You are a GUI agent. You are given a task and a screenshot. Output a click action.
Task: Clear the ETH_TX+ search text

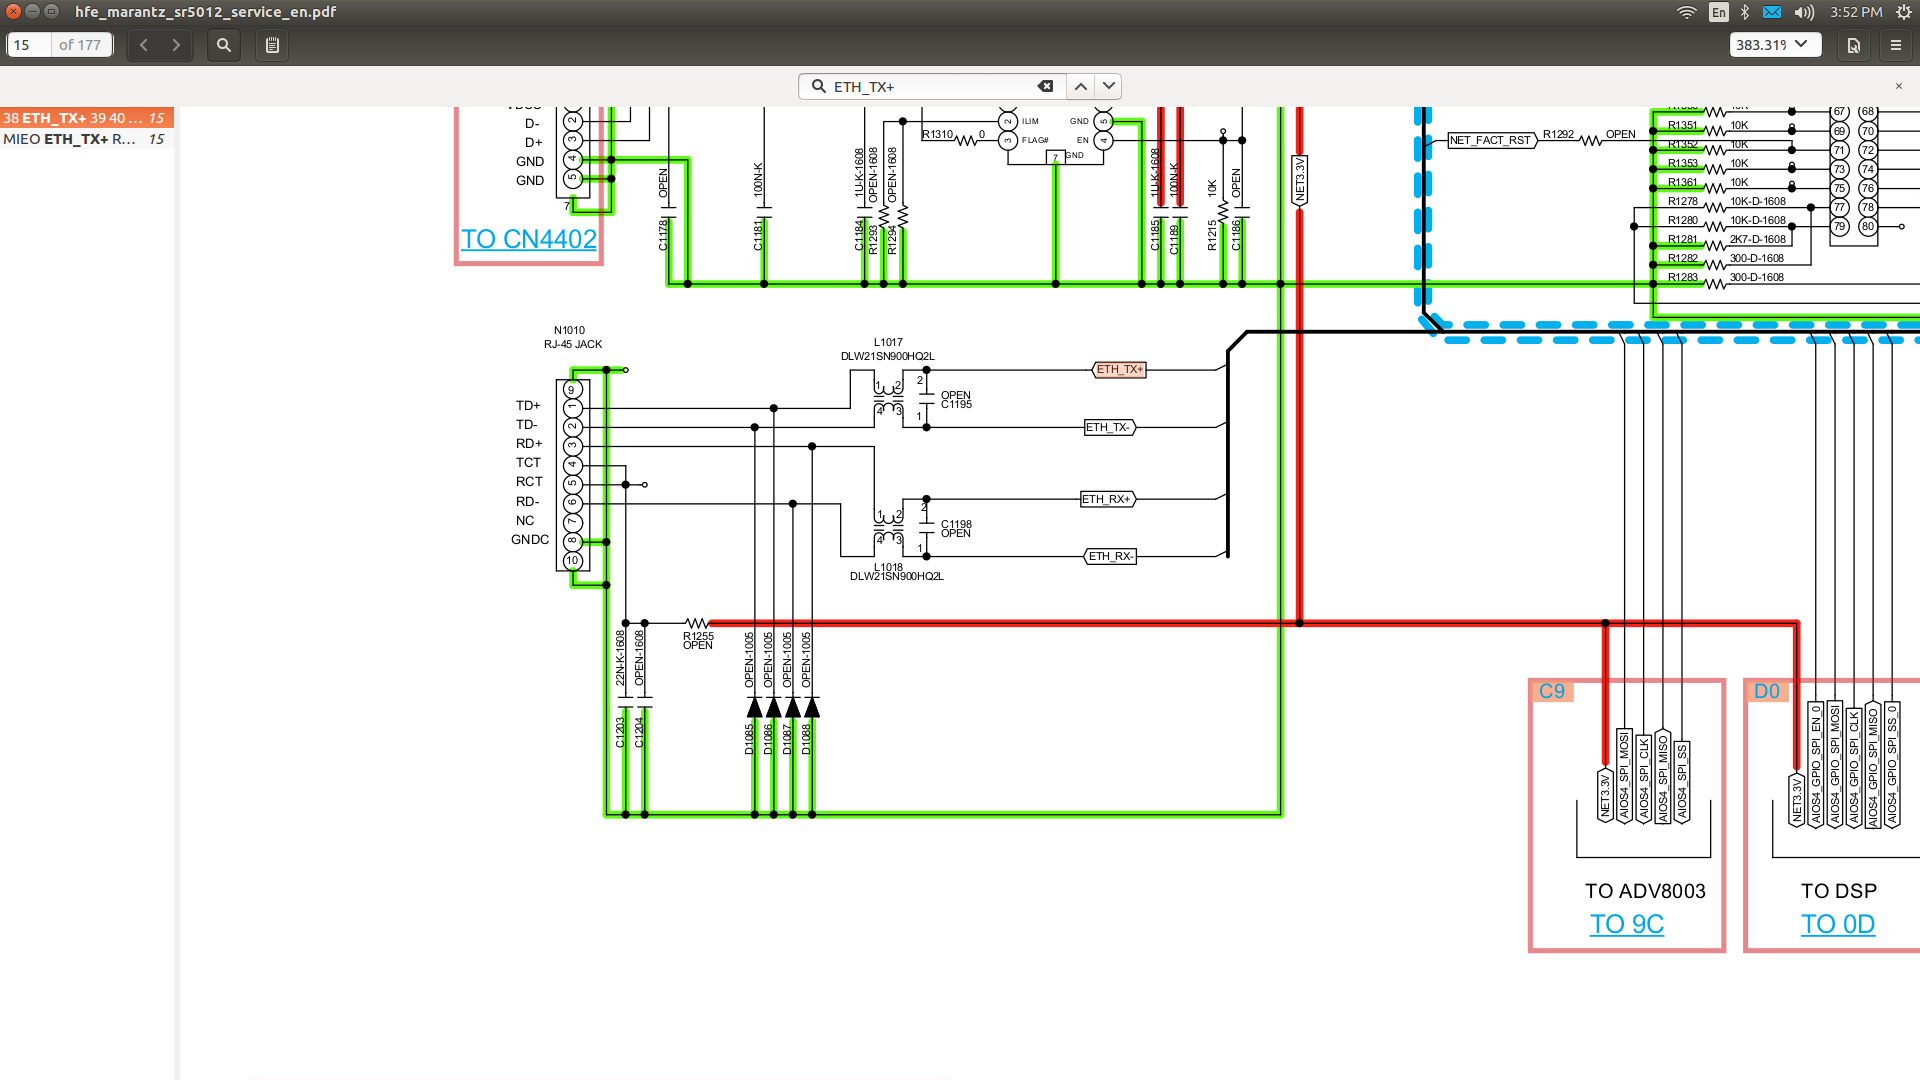pos(1045,86)
